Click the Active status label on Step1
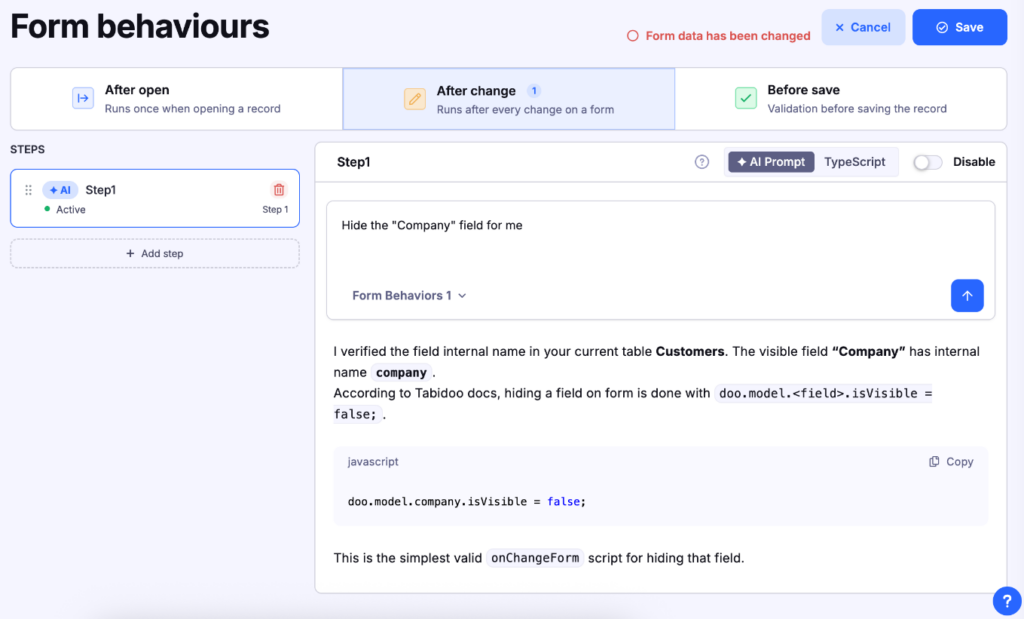Viewport: 1024px width, 619px height. (71, 210)
